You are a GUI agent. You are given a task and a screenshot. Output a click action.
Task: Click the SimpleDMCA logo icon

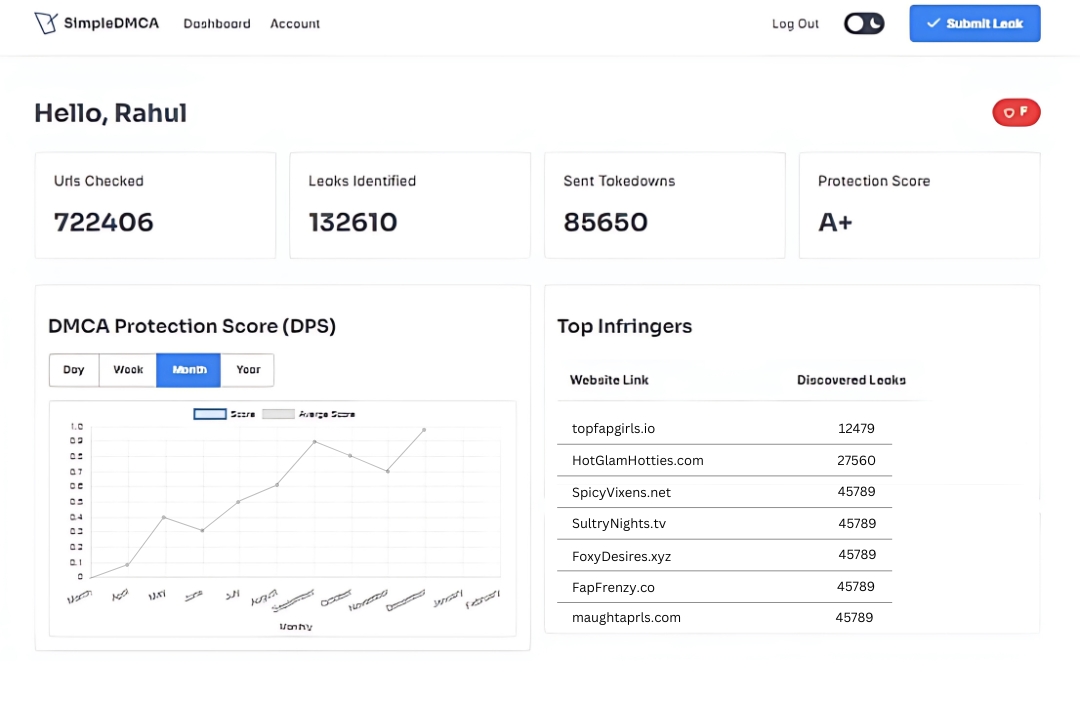tap(46, 23)
